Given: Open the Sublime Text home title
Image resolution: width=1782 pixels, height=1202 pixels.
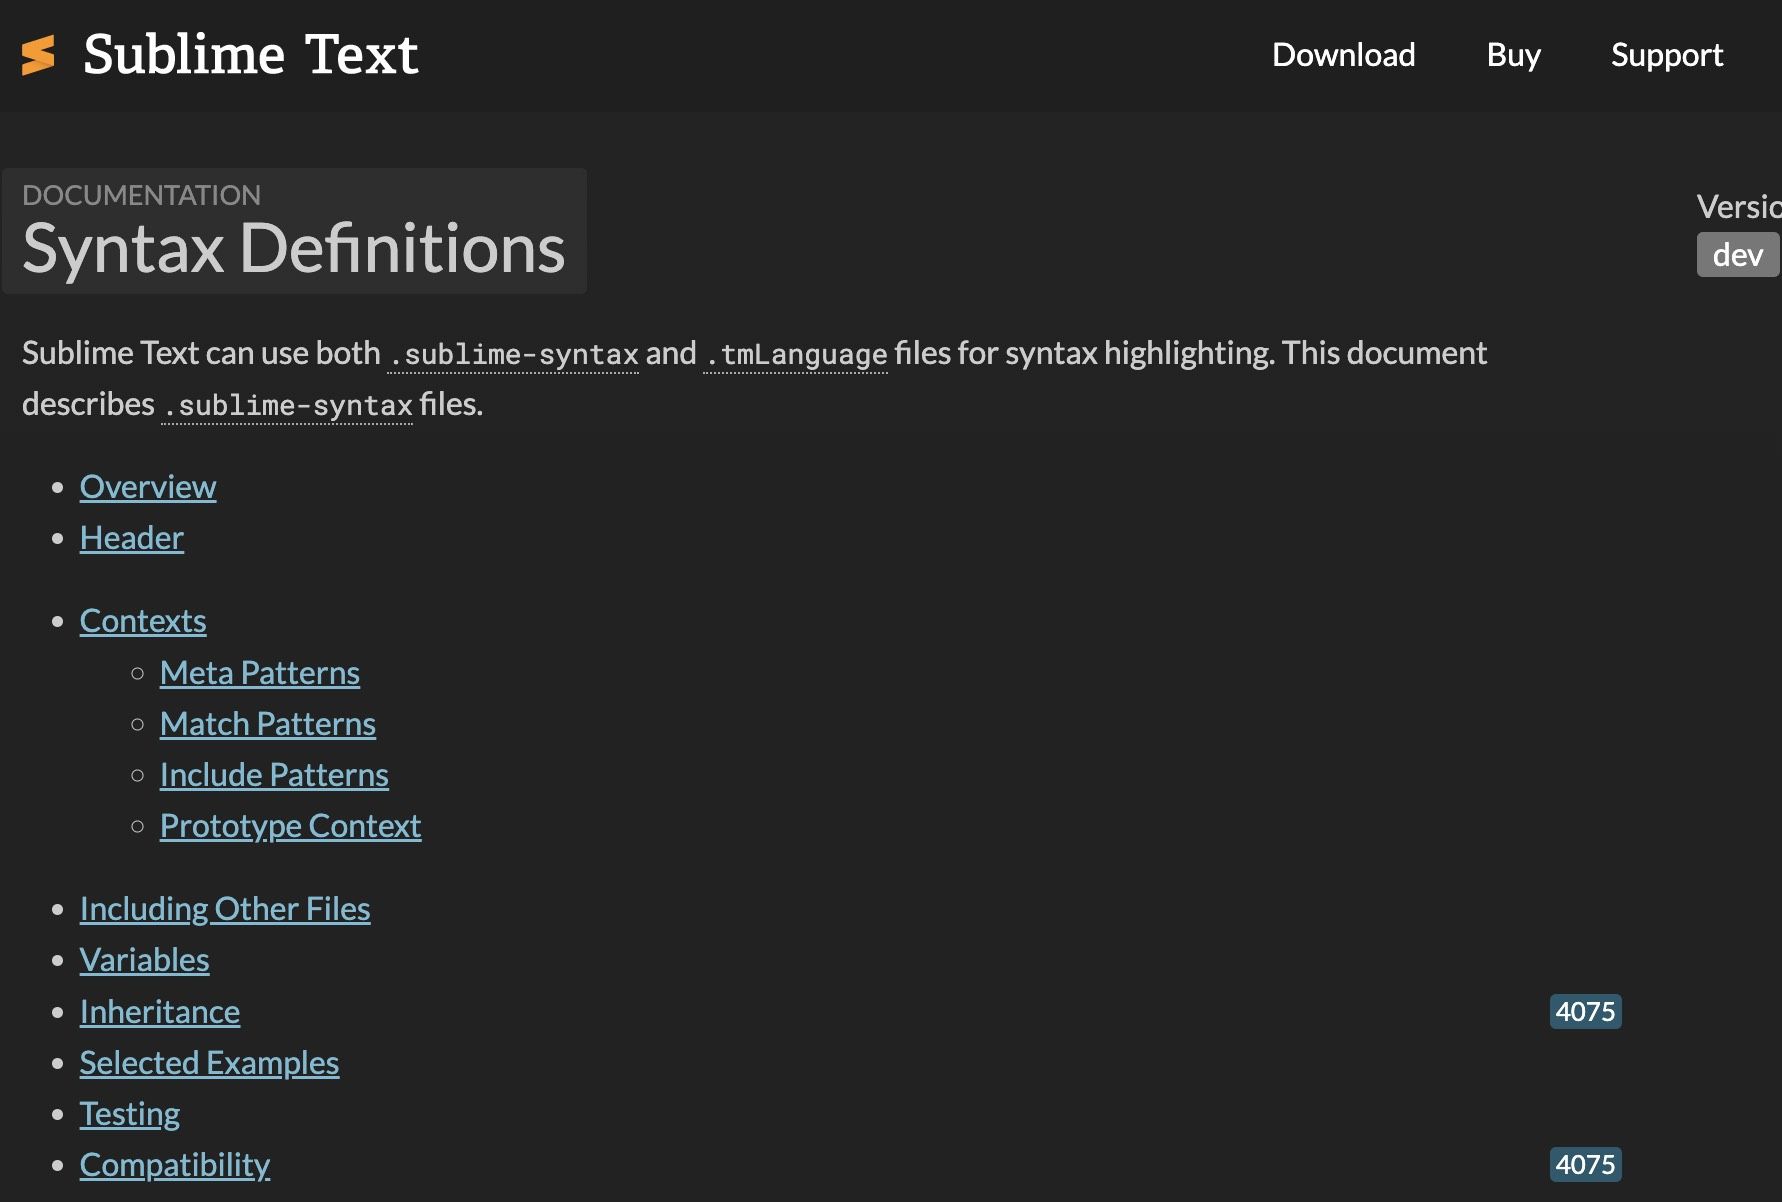Looking at the screenshot, I should click(x=251, y=54).
